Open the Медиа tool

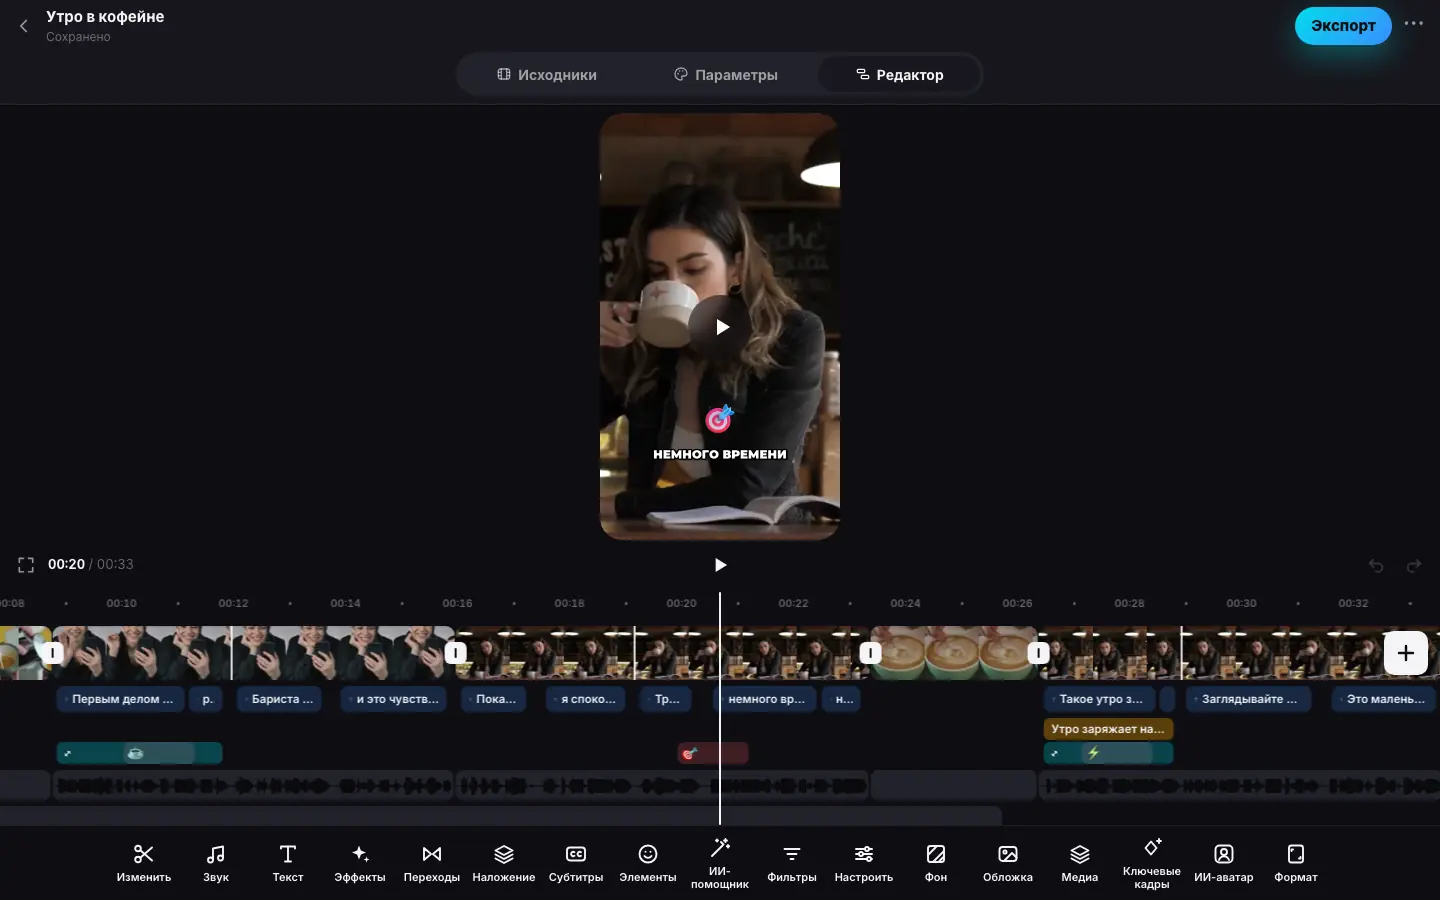pos(1080,863)
